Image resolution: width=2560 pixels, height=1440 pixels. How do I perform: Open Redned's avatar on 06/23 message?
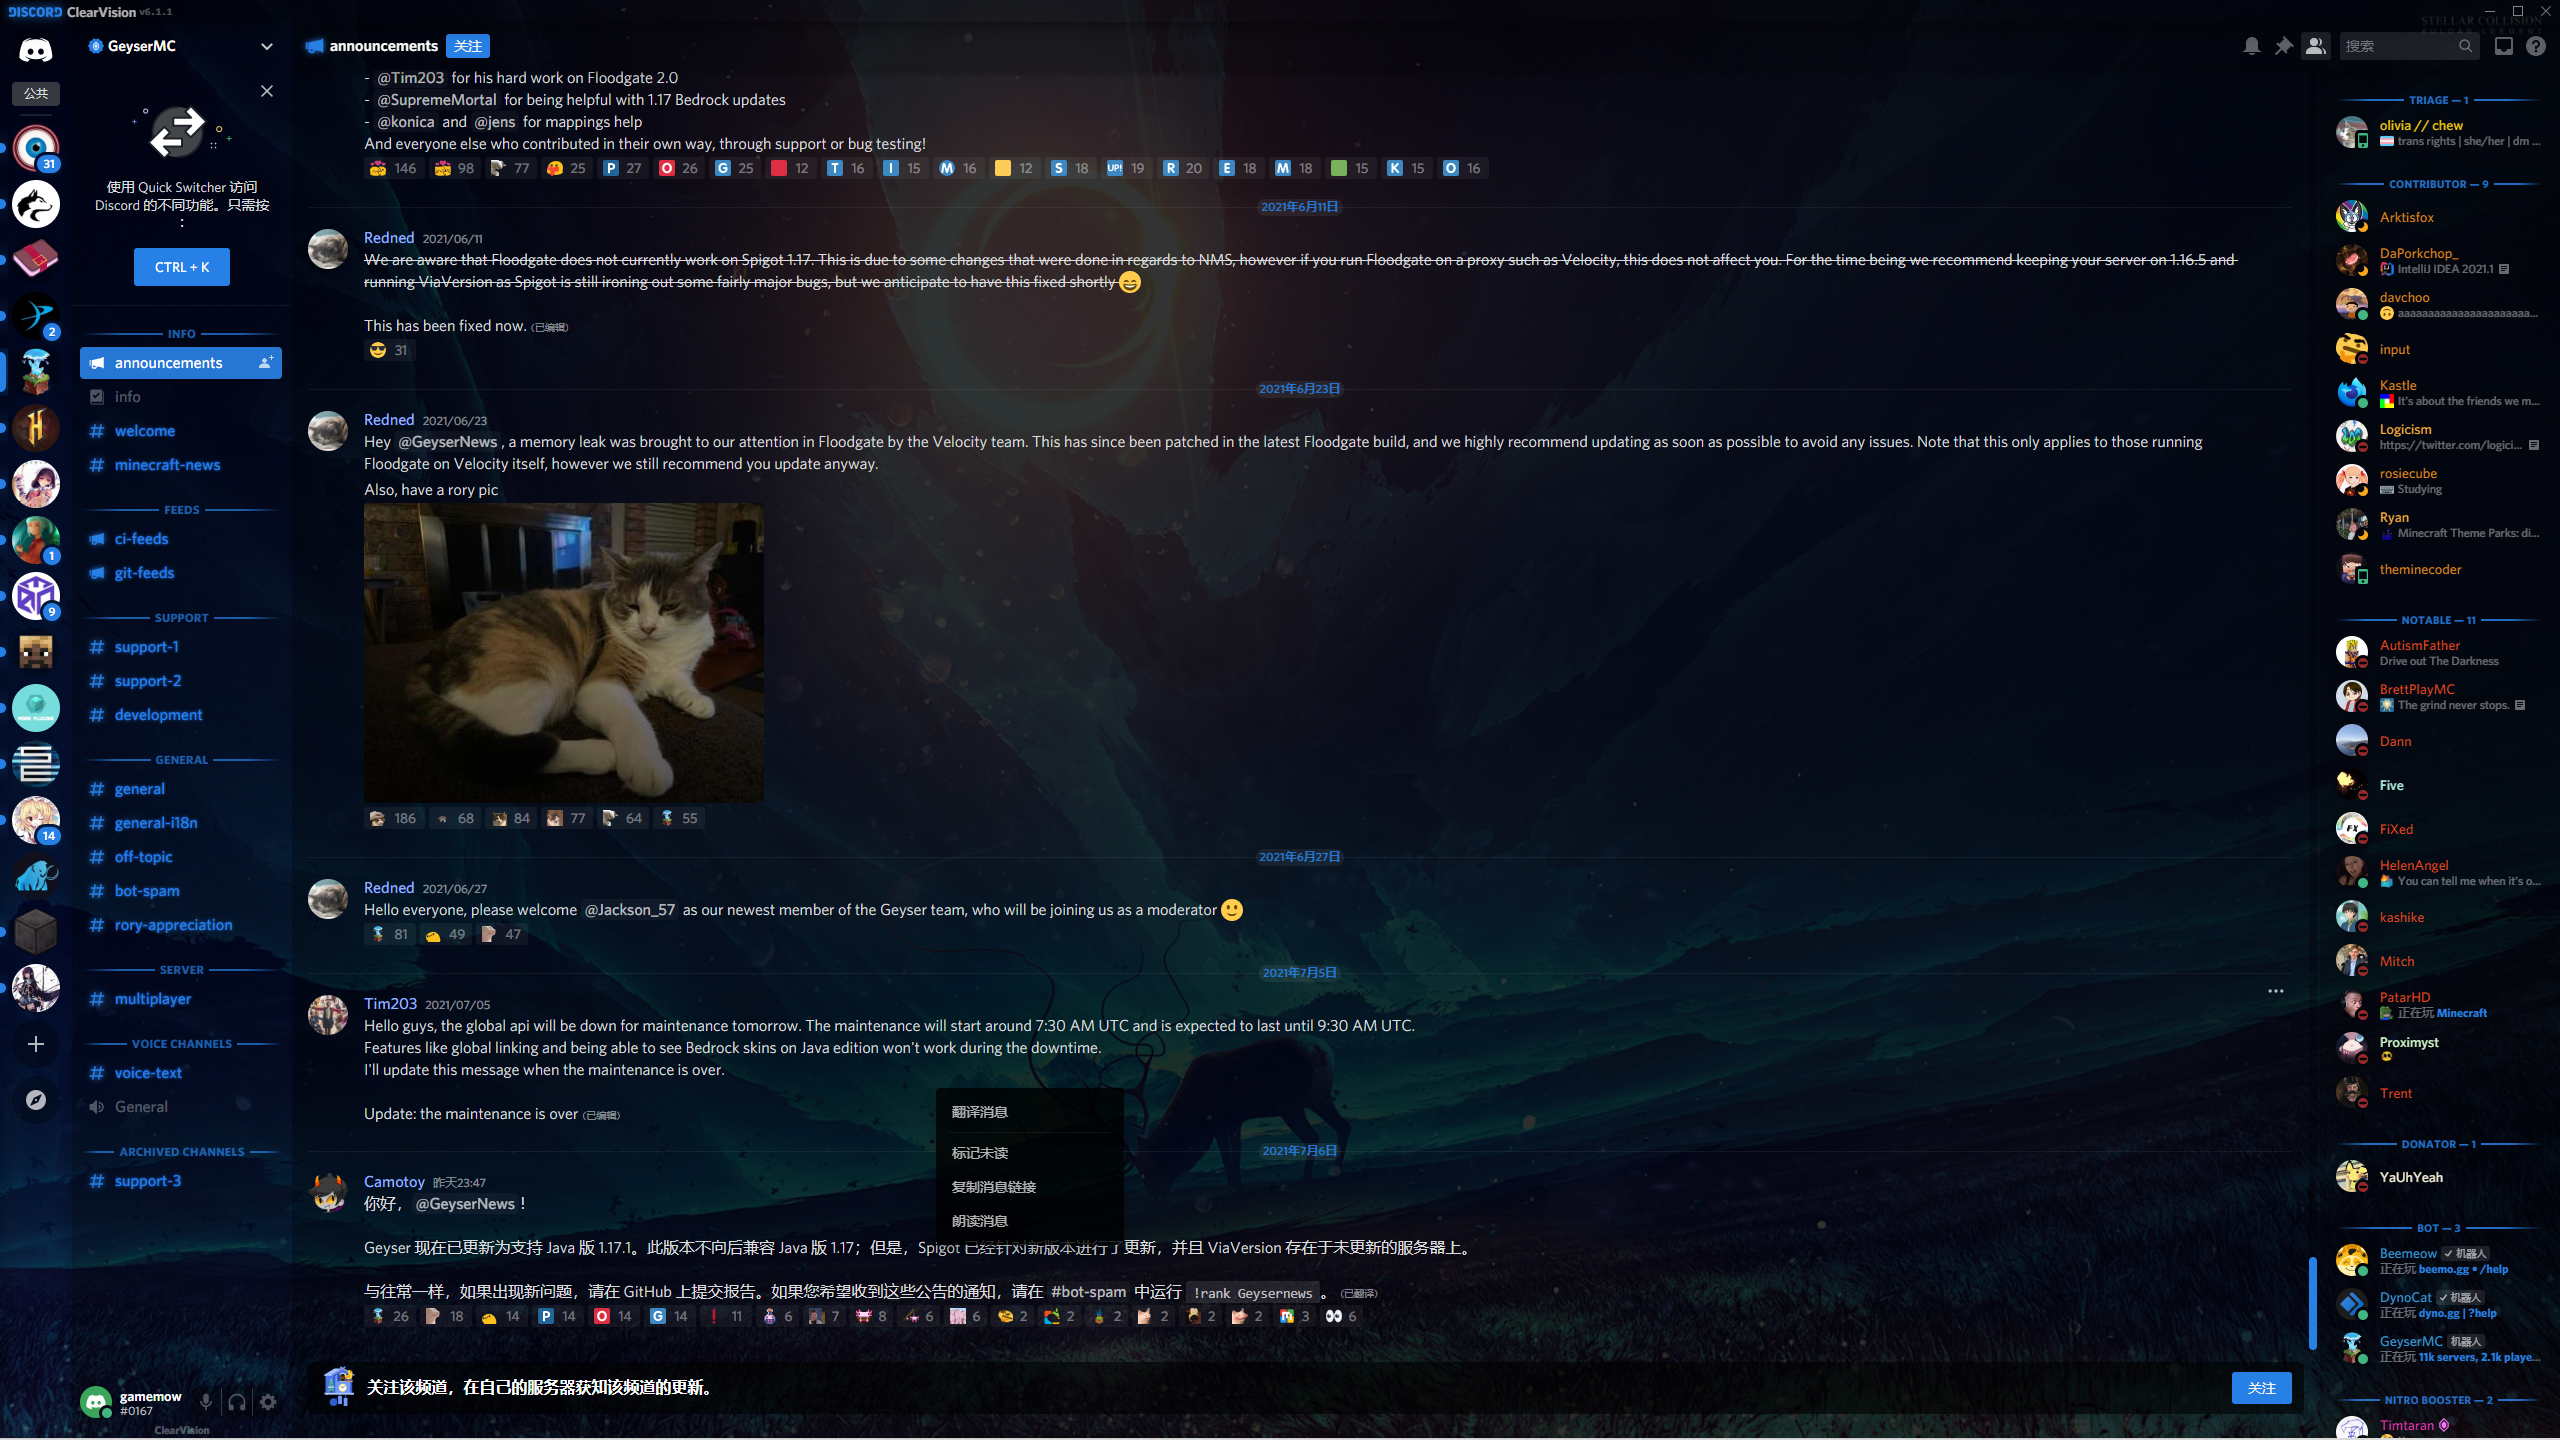click(x=328, y=431)
